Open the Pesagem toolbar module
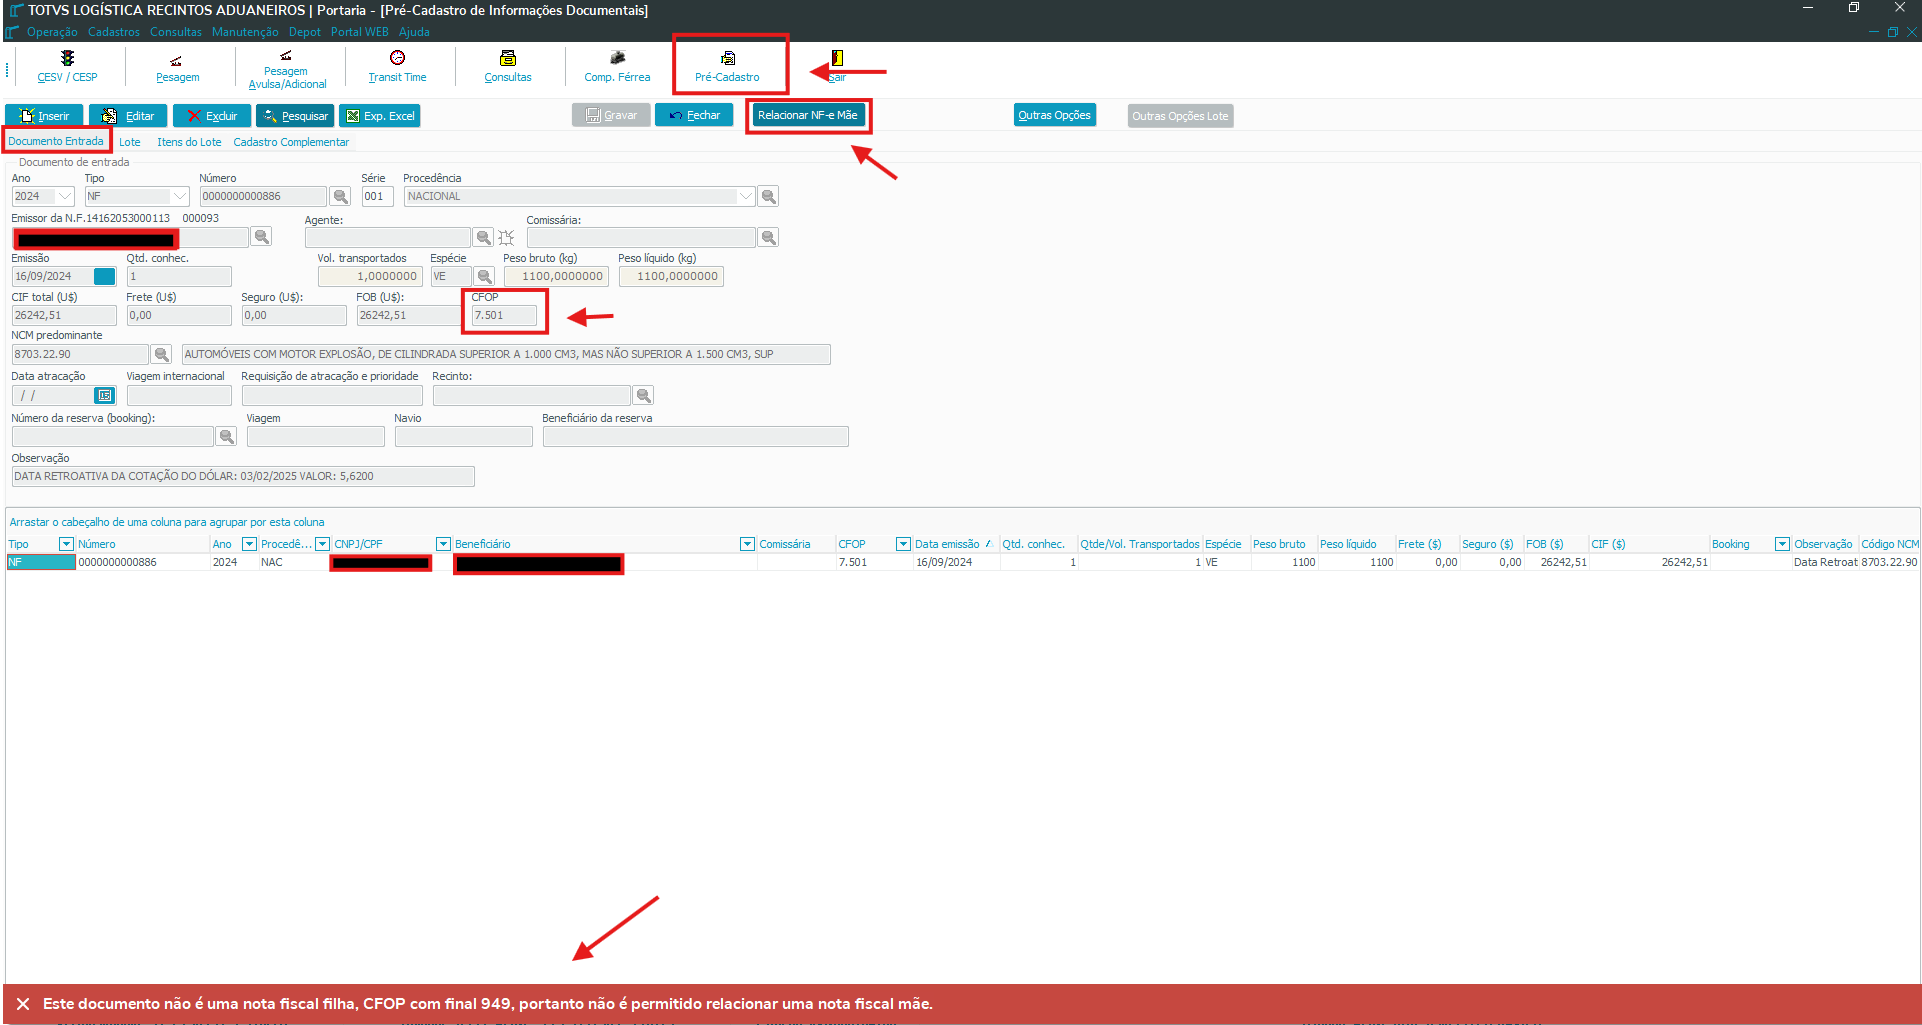Image resolution: width=1922 pixels, height=1025 pixels. [177, 67]
